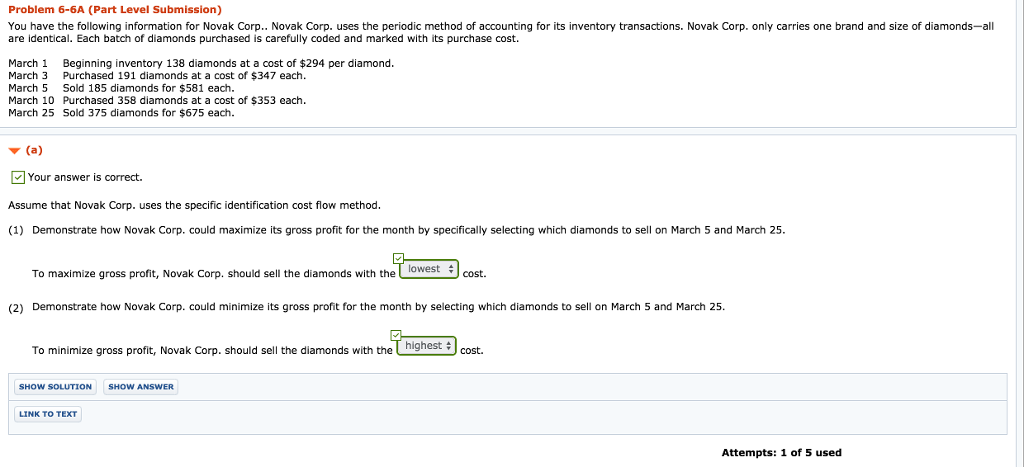This screenshot has height=467, width=1024.
Task: Click 'Assume that Novak Corp. uses the specific identification' sentence
Action: pos(194,206)
